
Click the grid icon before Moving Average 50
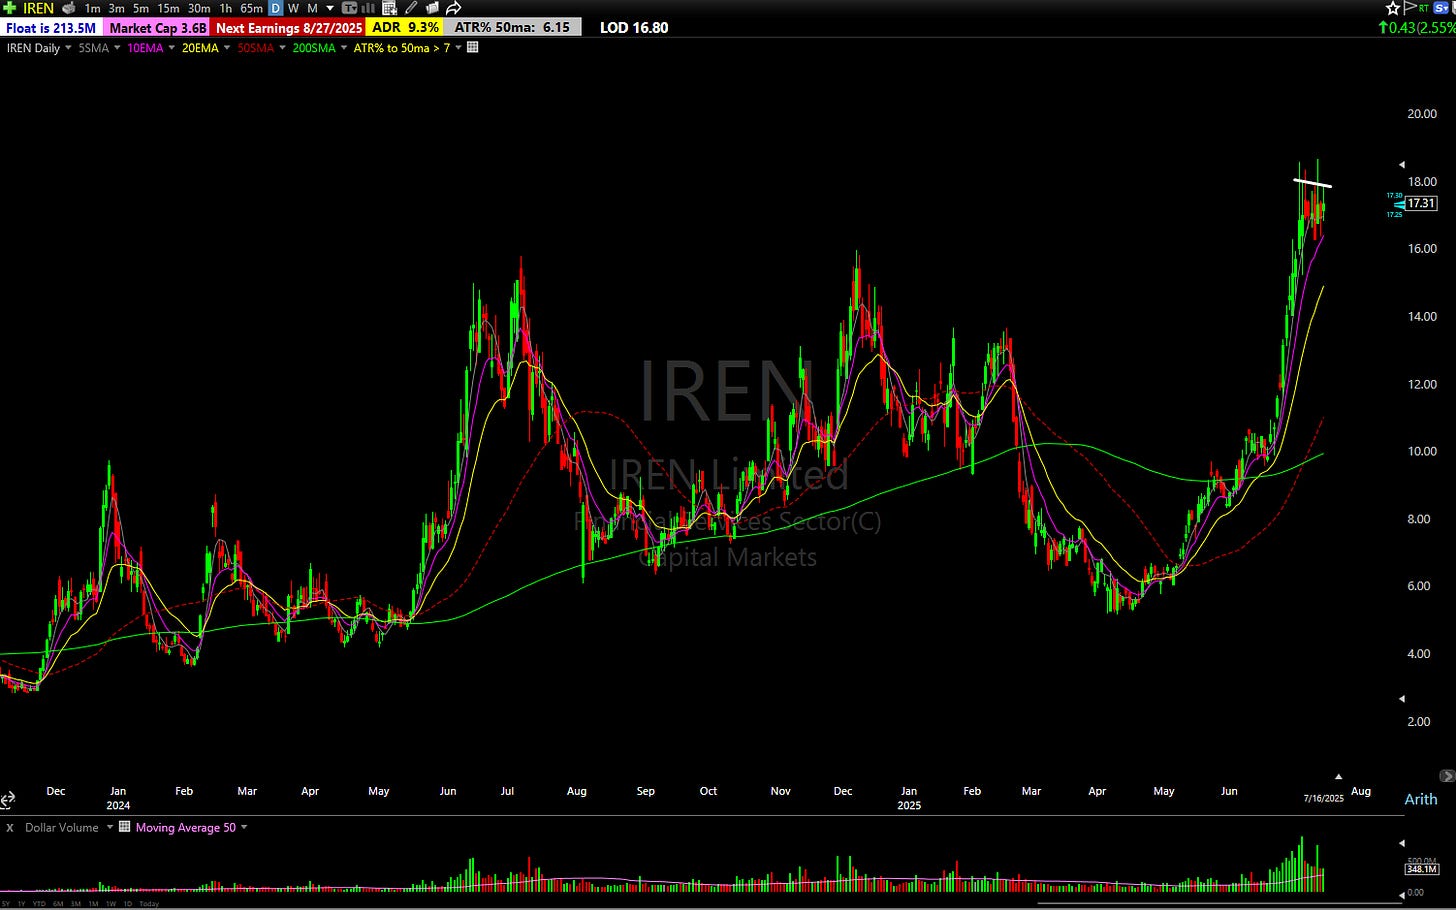click(125, 826)
